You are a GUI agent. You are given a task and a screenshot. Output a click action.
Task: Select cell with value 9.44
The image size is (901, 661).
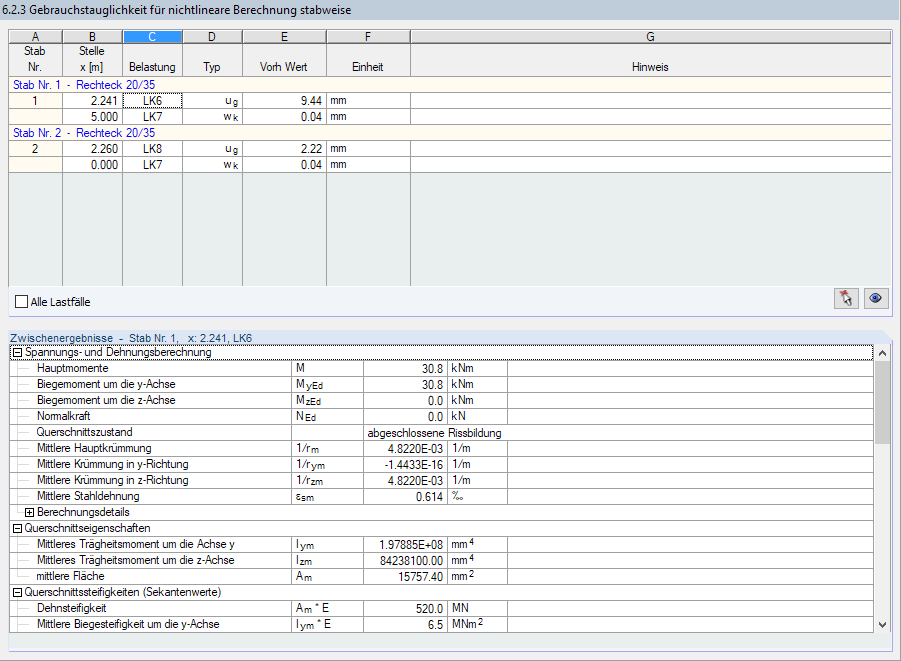click(x=284, y=101)
